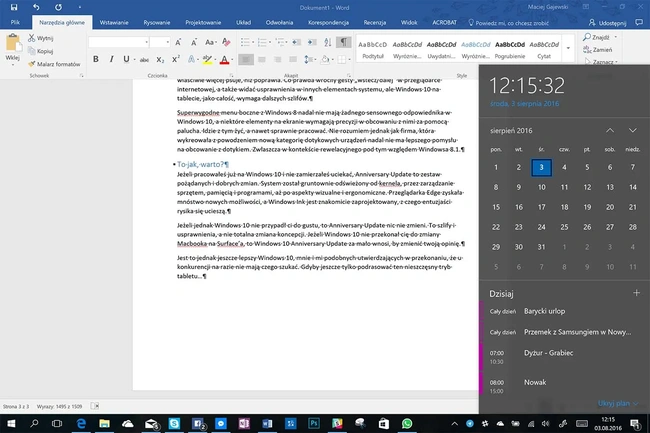Image resolution: width=650 pixels, height=433 pixels.
Task: Clear all formatting eraser icon
Action: tap(226, 42)
